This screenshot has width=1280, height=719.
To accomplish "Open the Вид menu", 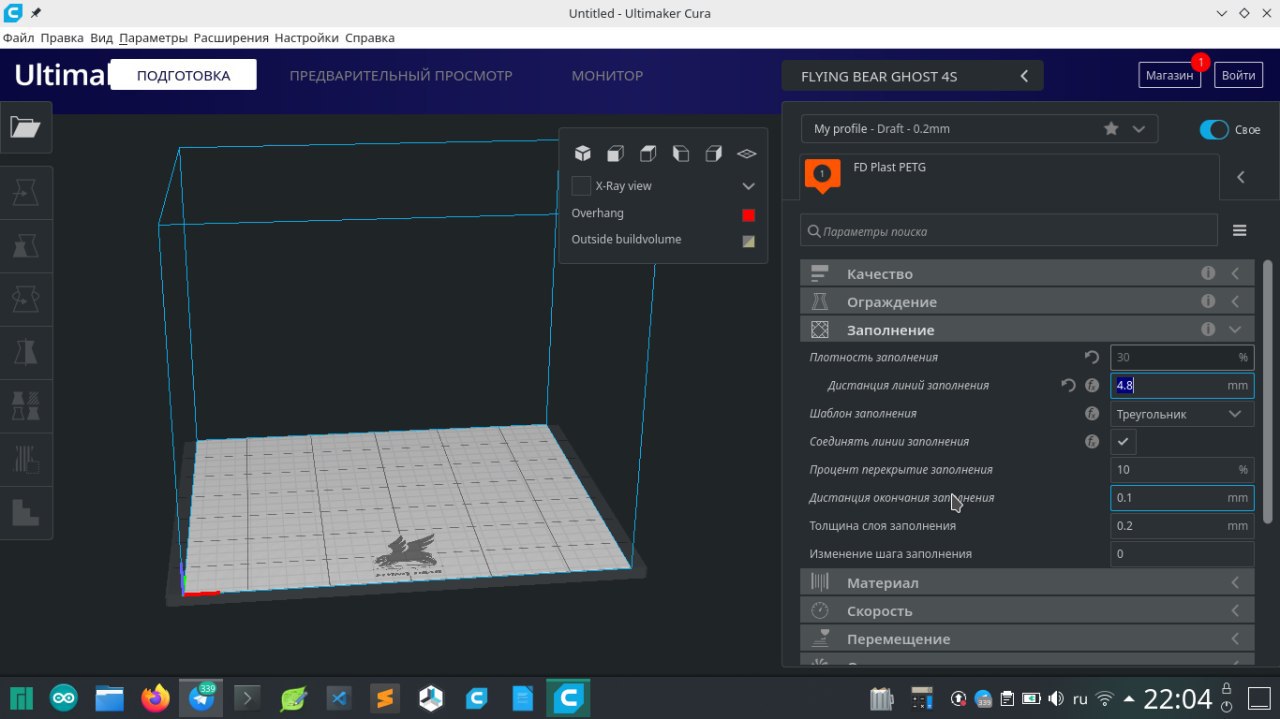I will tap(101, 38).
